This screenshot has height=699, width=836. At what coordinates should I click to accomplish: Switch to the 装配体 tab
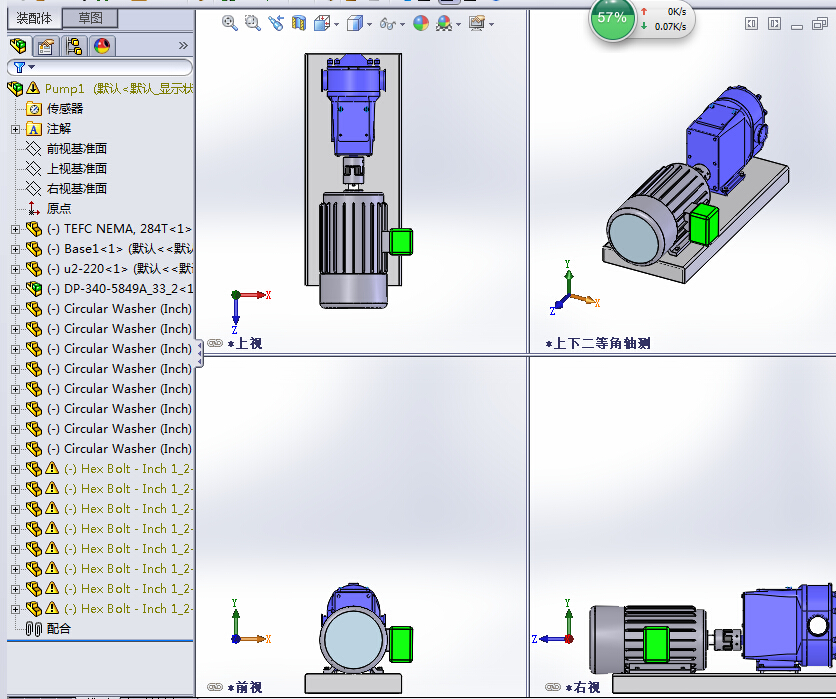[34, 19]
